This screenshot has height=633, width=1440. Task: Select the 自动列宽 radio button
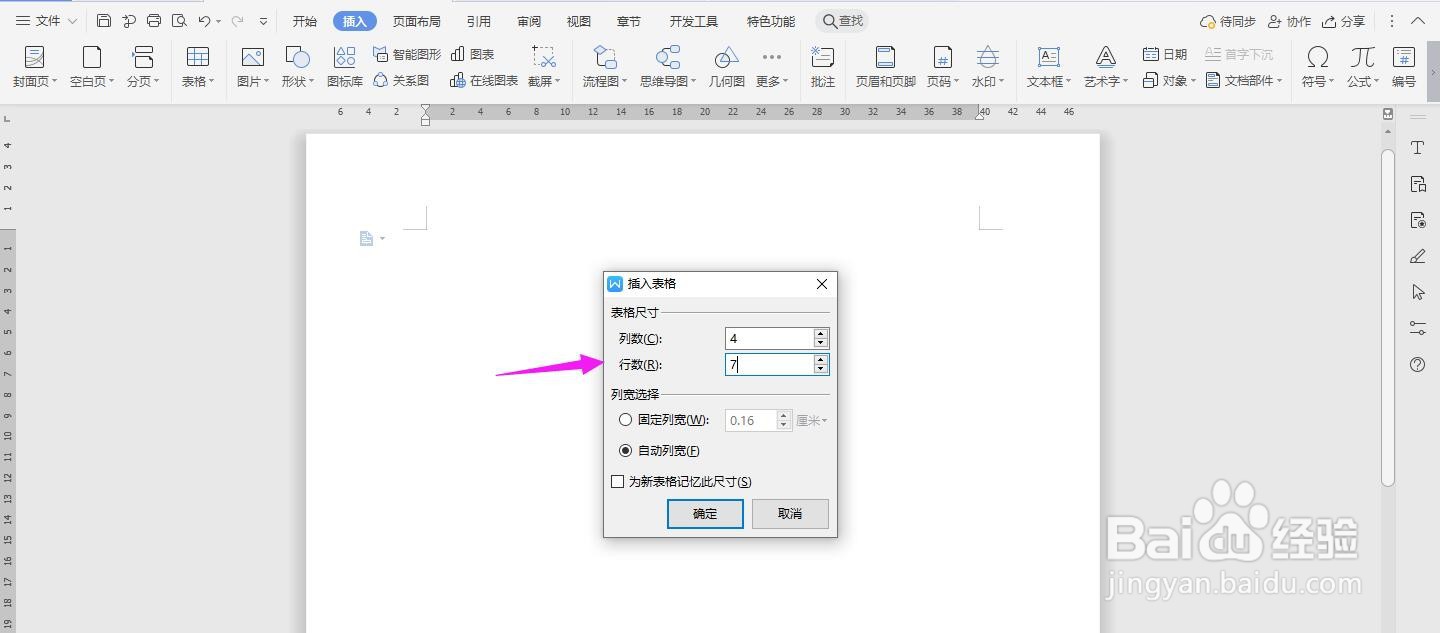click(x=626, y=451)
